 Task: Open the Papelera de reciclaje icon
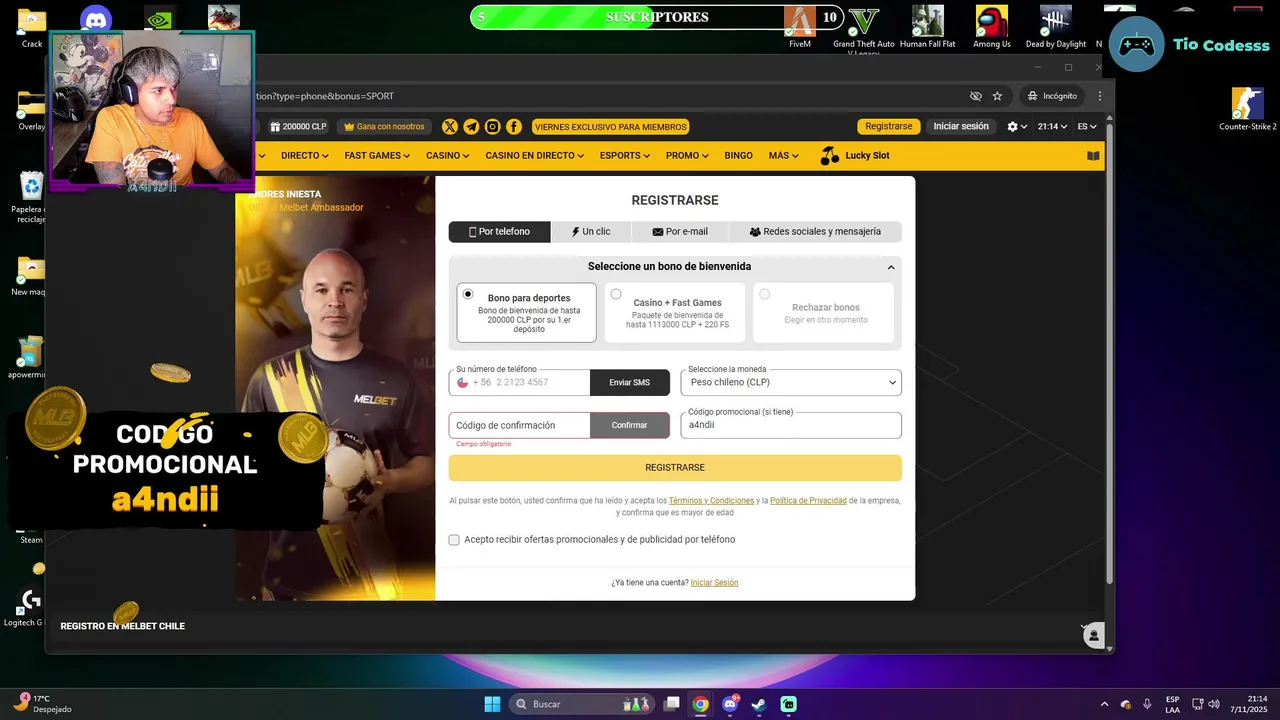tap(31, 198)
